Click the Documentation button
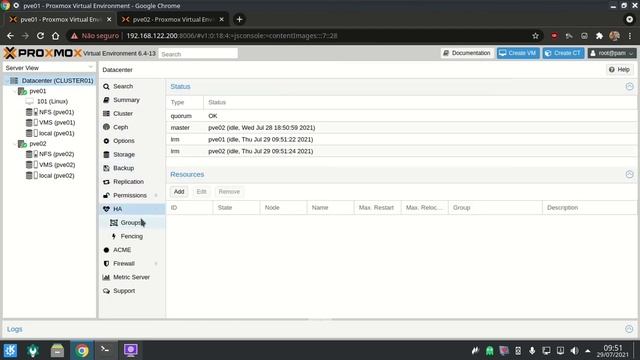This screenshot has width=640, height=360. point(467,53)
